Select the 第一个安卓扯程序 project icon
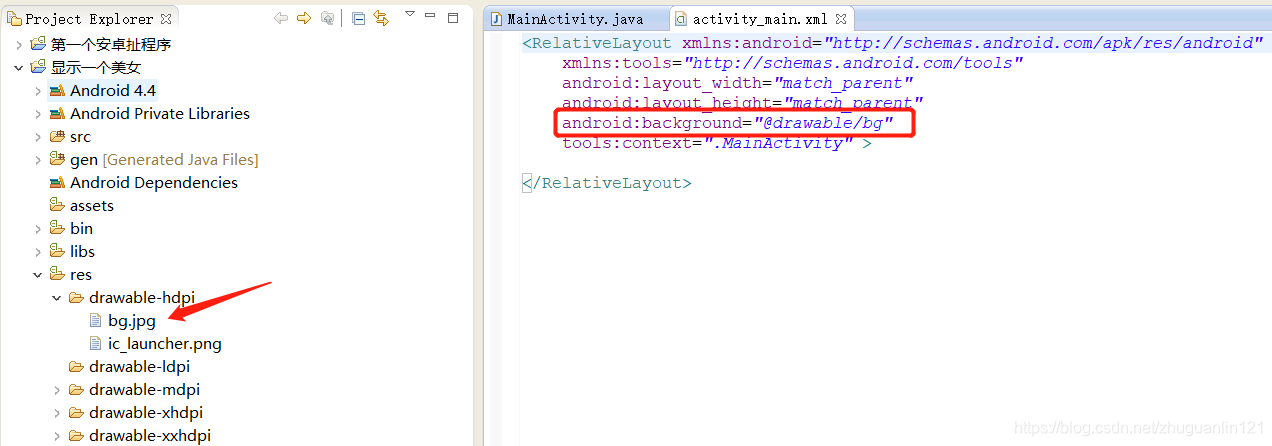Image resolution: width=1272 pixels, height=446 pixels. [x=38, y=44]
